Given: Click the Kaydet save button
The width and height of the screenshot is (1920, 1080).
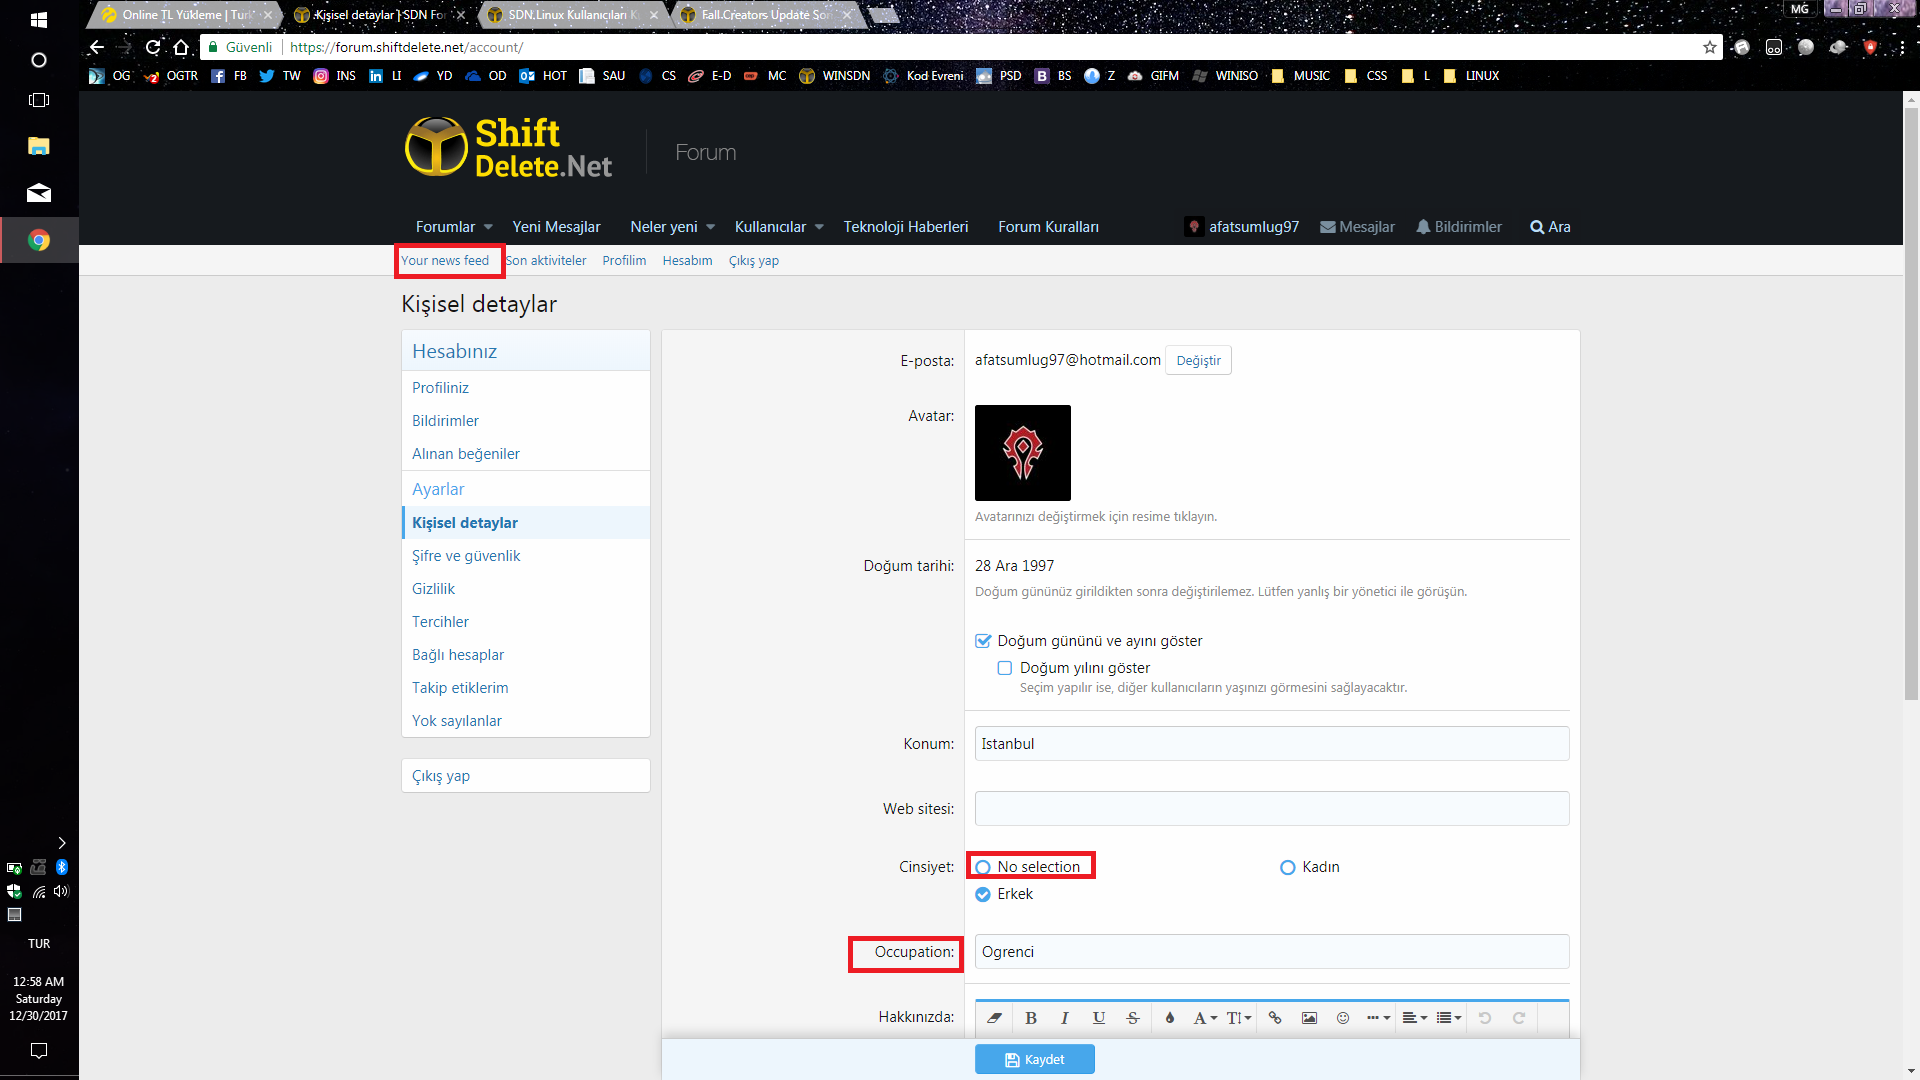Looking at the screenshot, I should tap(1035, 1059).
